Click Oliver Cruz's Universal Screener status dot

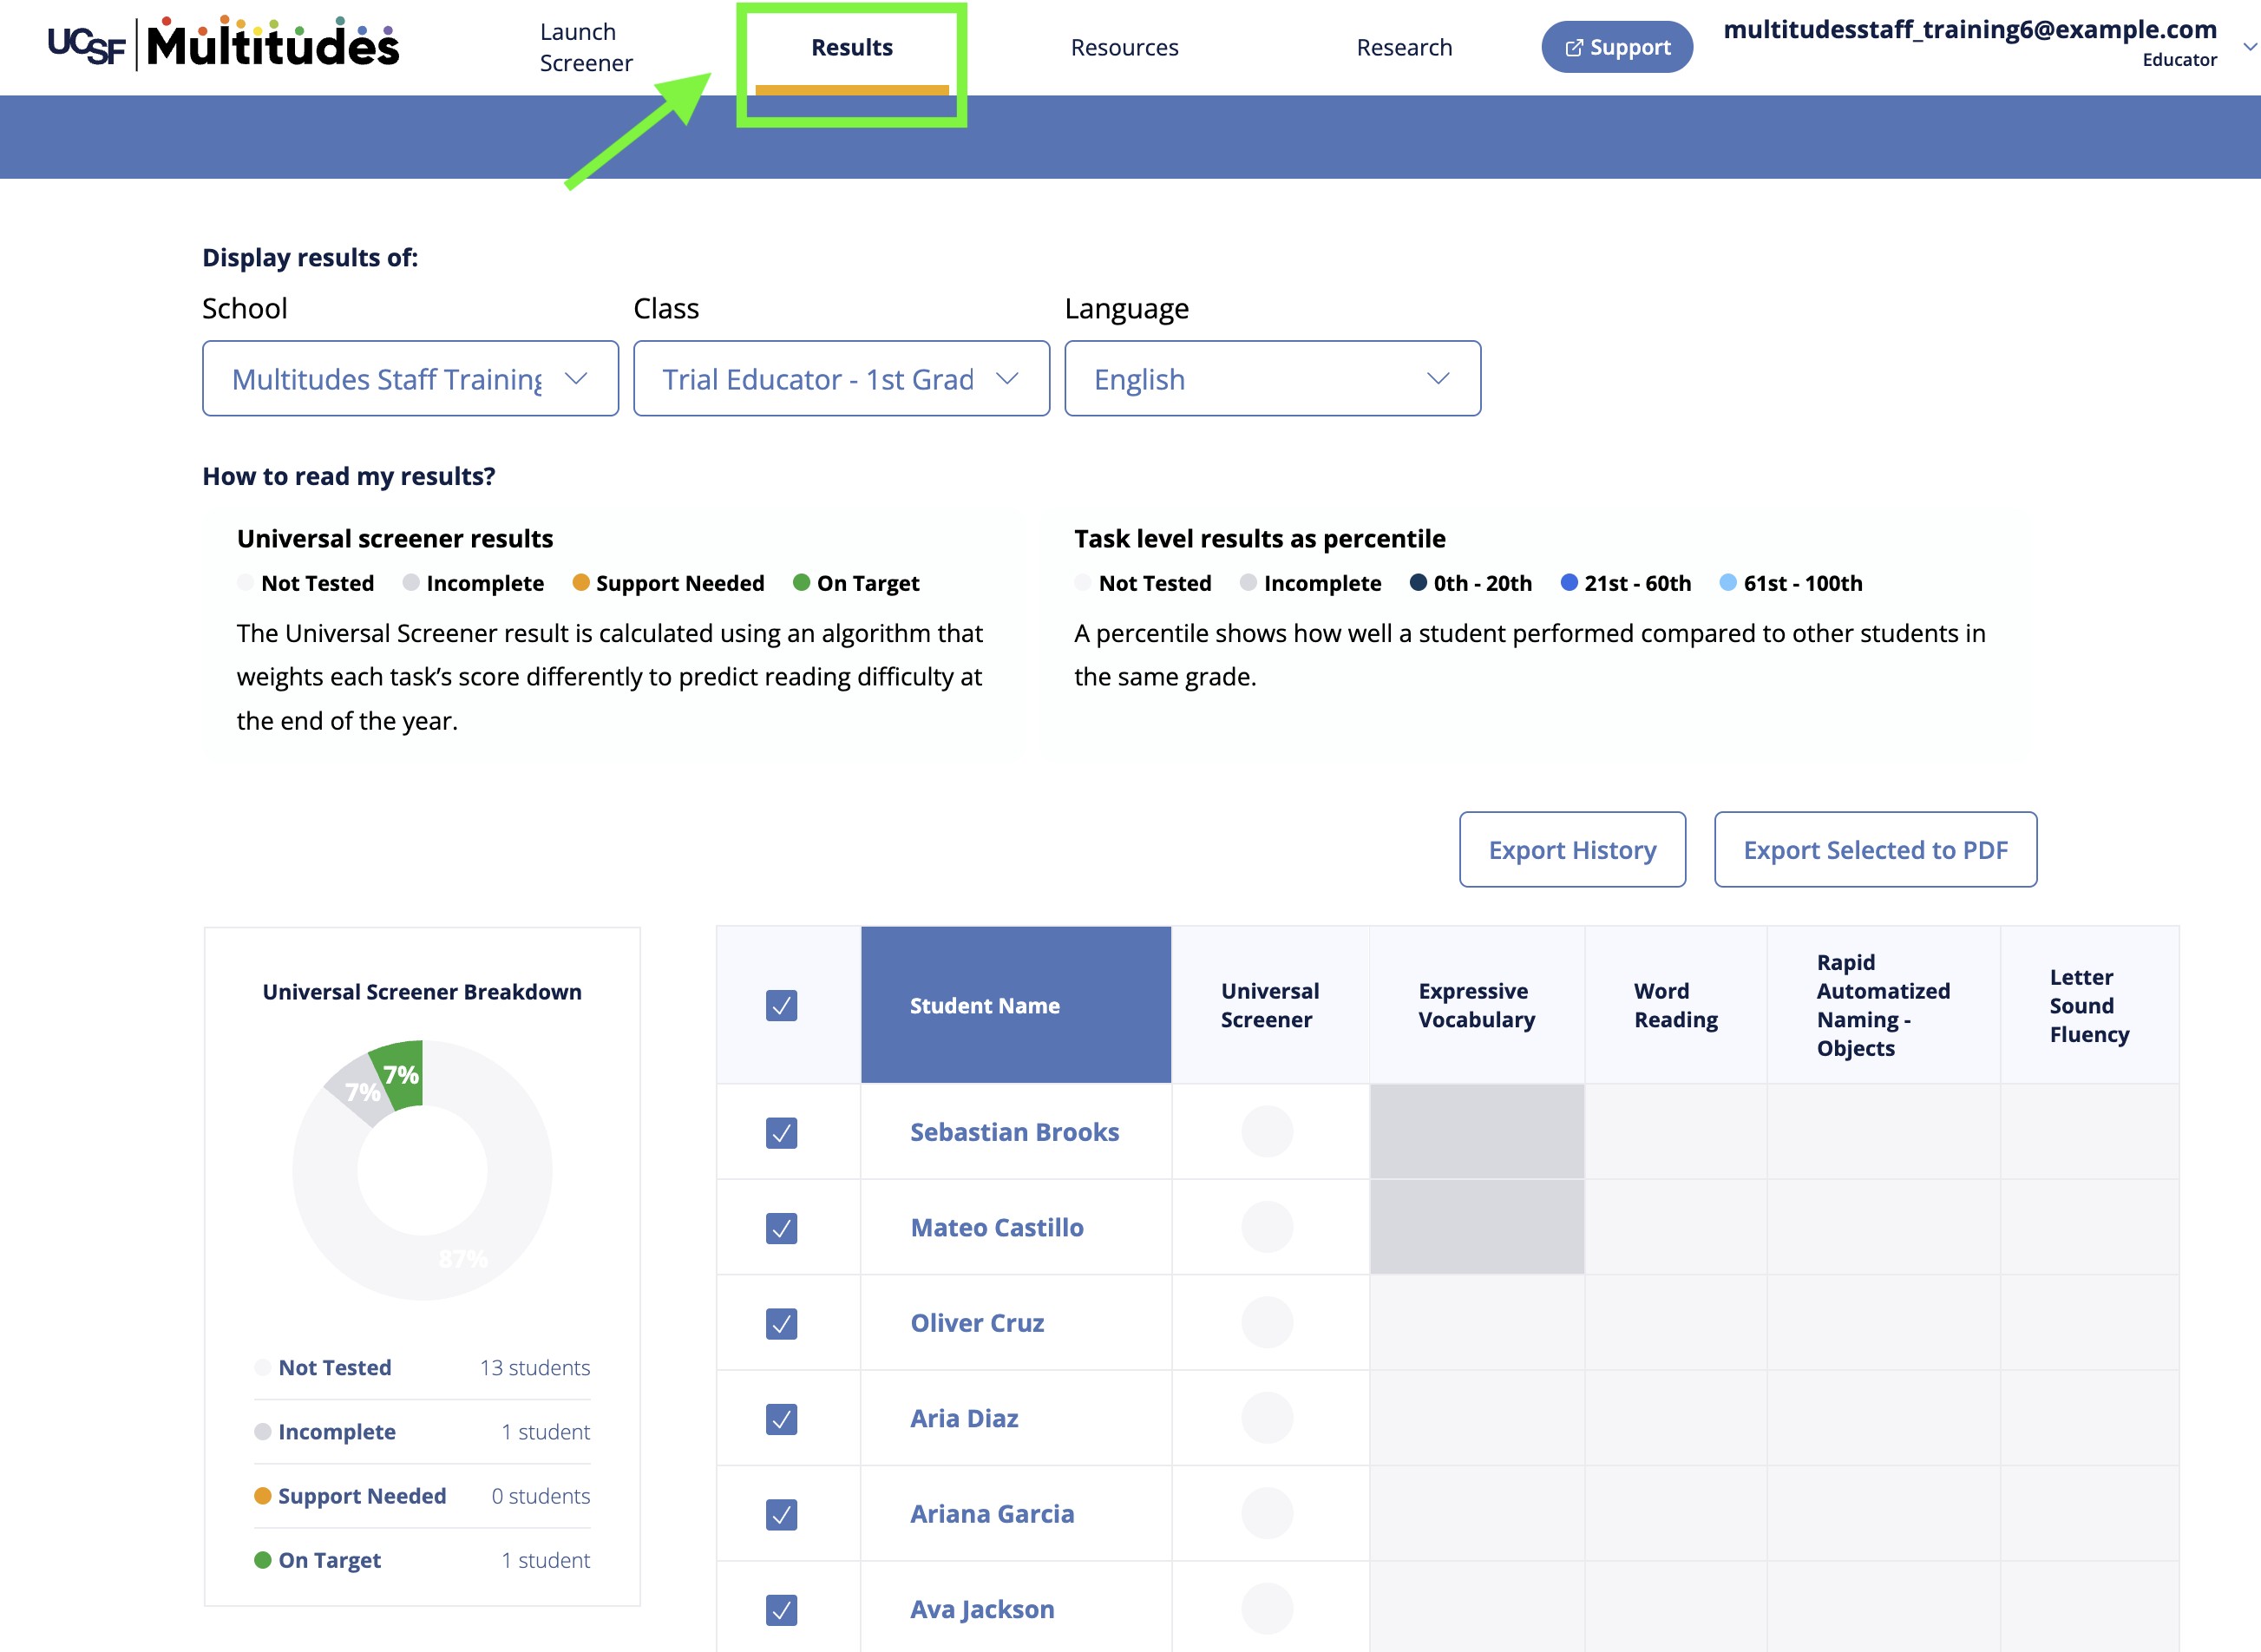[1267, 1322]
